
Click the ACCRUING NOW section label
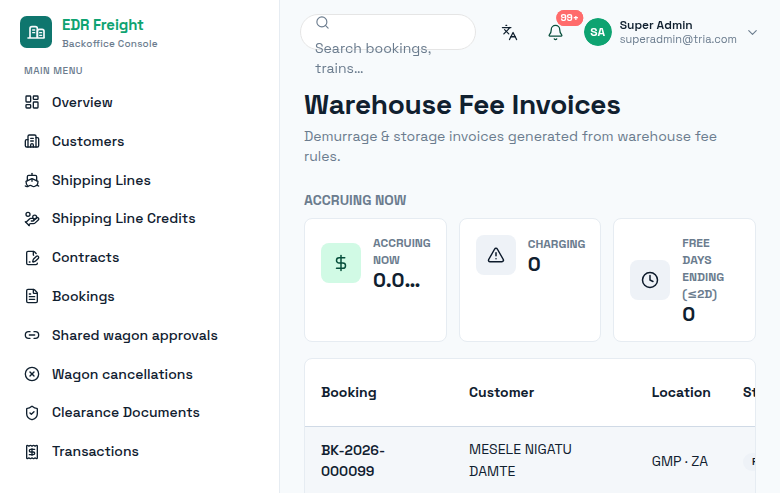click(355, 200)
